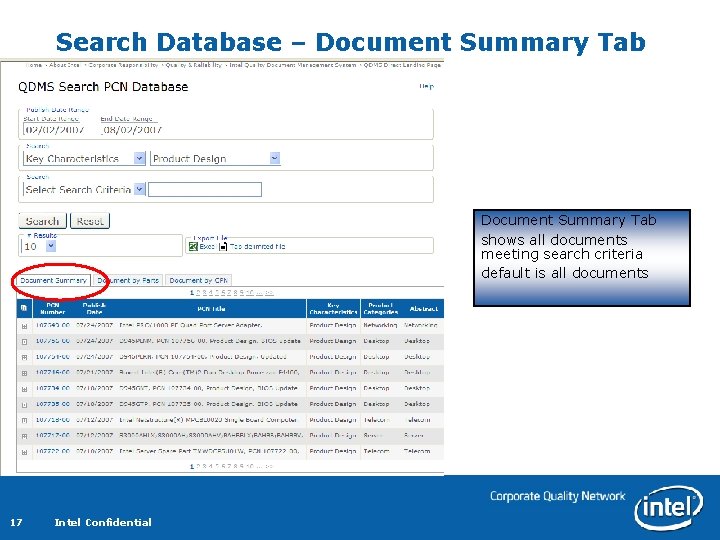
Task: Open the Key Characteristics dropdown
Action: click(140, 158)
